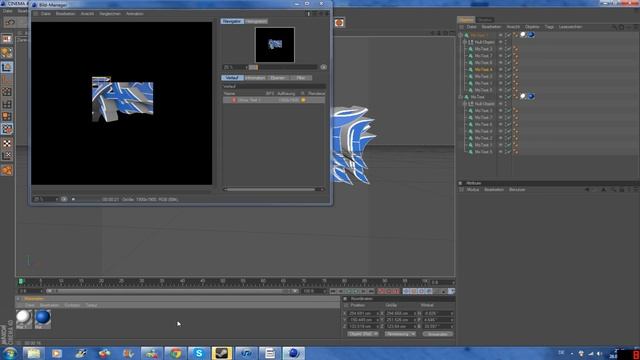Toggle the green checkmark on highlighted MoText.4 row
640x360 pixels.
coord(509,70)
